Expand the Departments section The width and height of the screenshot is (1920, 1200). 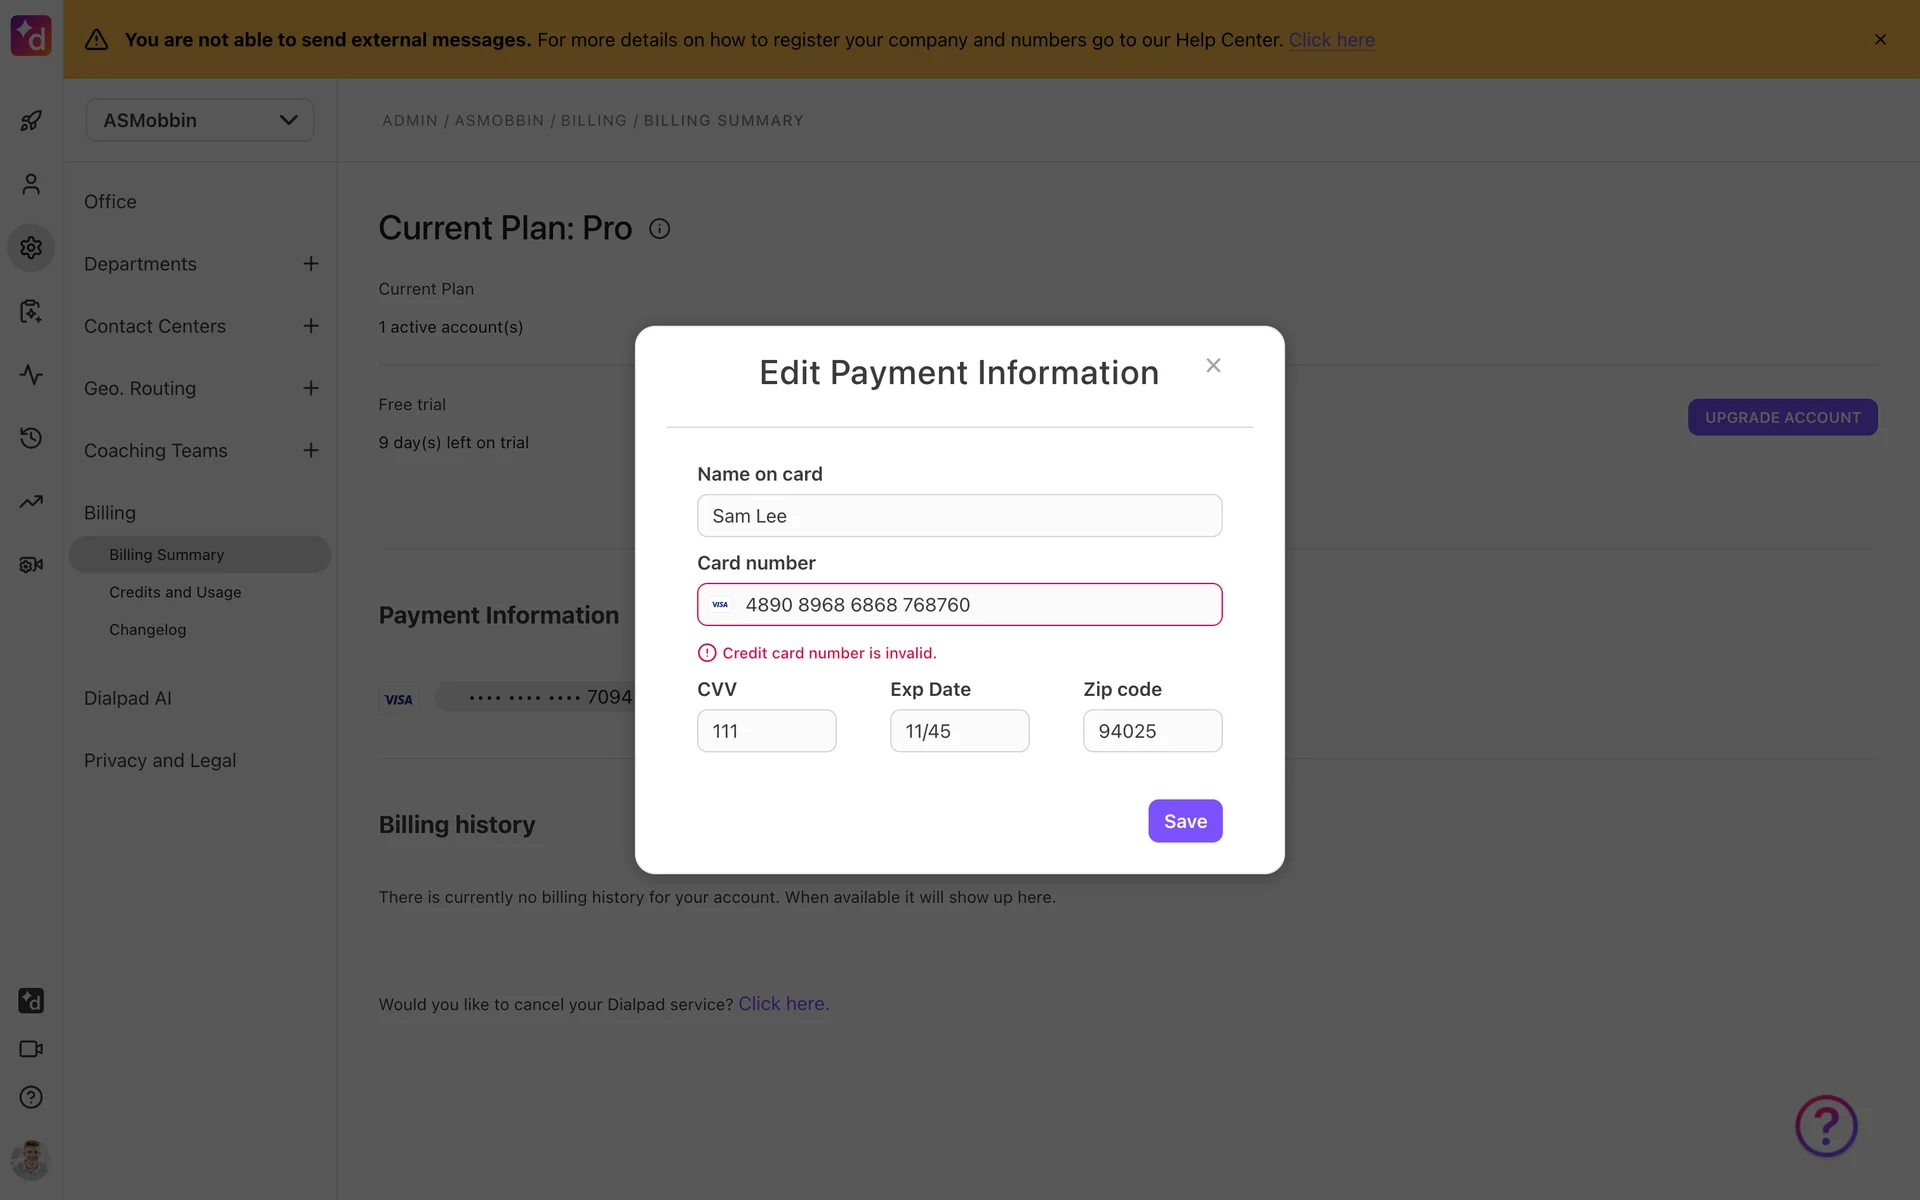pyautogui.click(x=311, y=264)
